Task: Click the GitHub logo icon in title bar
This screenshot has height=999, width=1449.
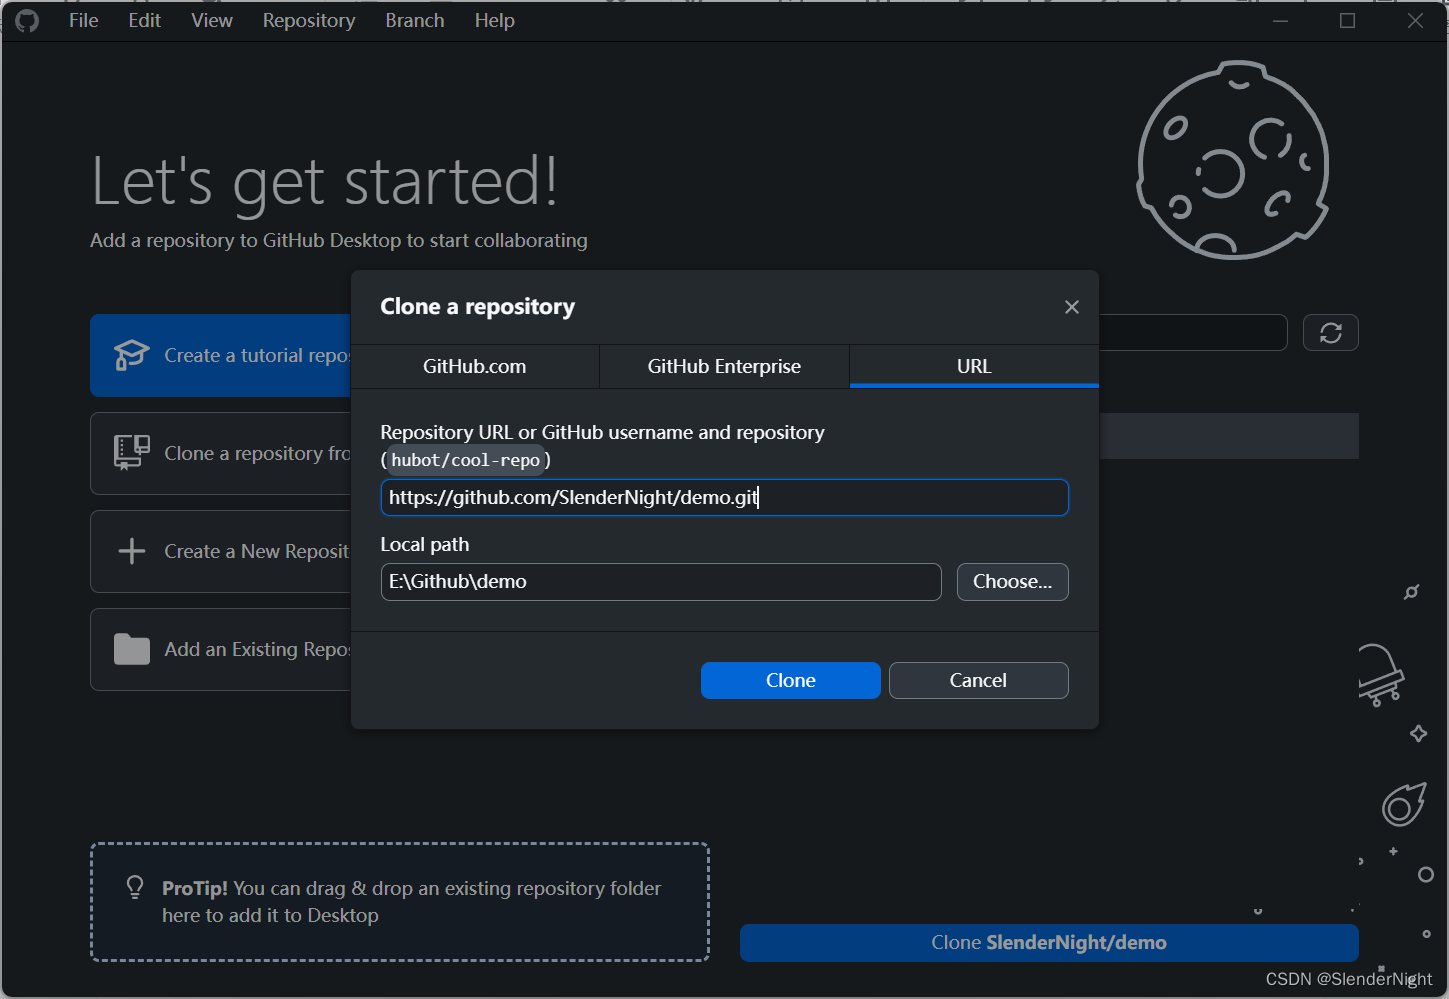Action: coord(27,21)
